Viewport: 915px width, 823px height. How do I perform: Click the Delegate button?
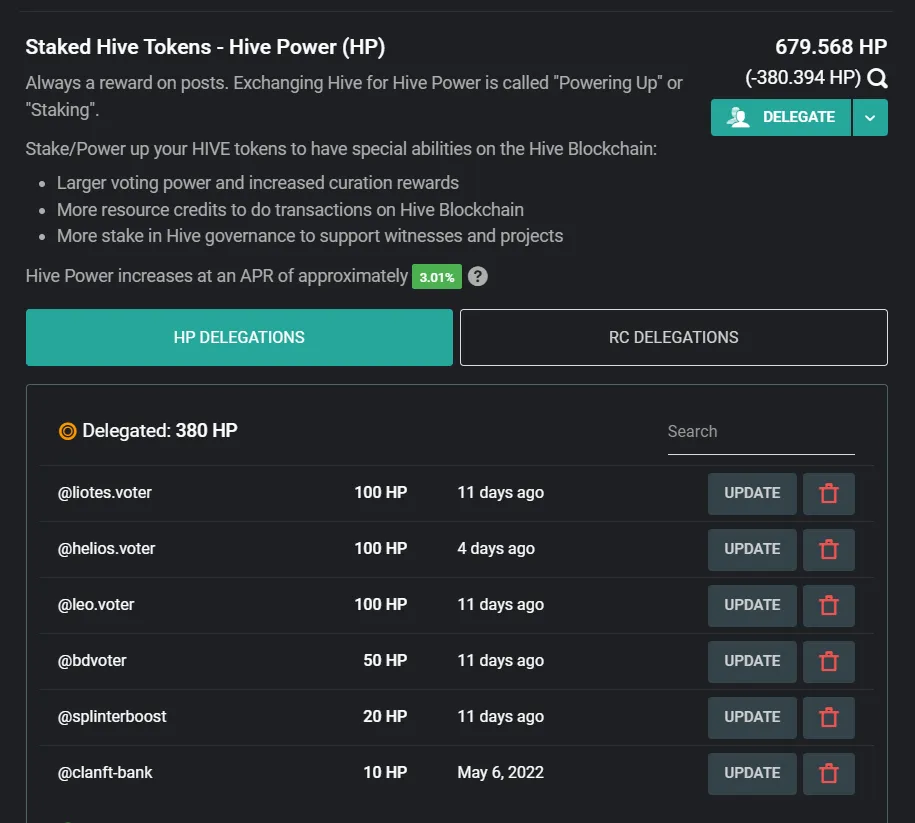(x=781, y=118)
